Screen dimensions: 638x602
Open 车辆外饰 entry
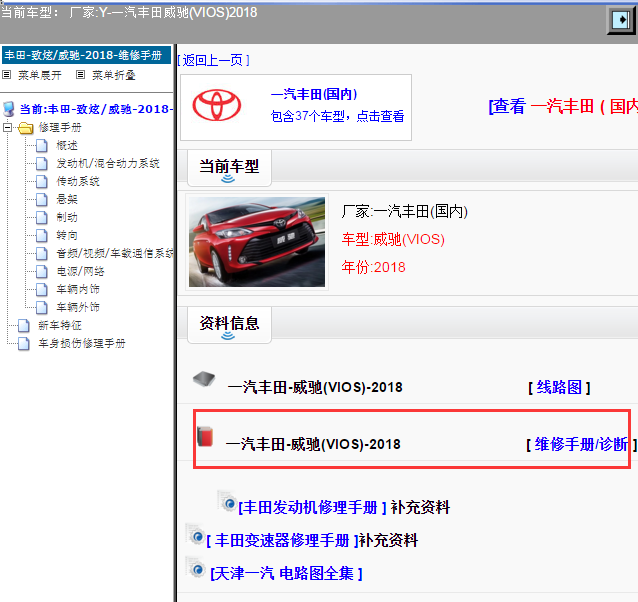(78, 307)
